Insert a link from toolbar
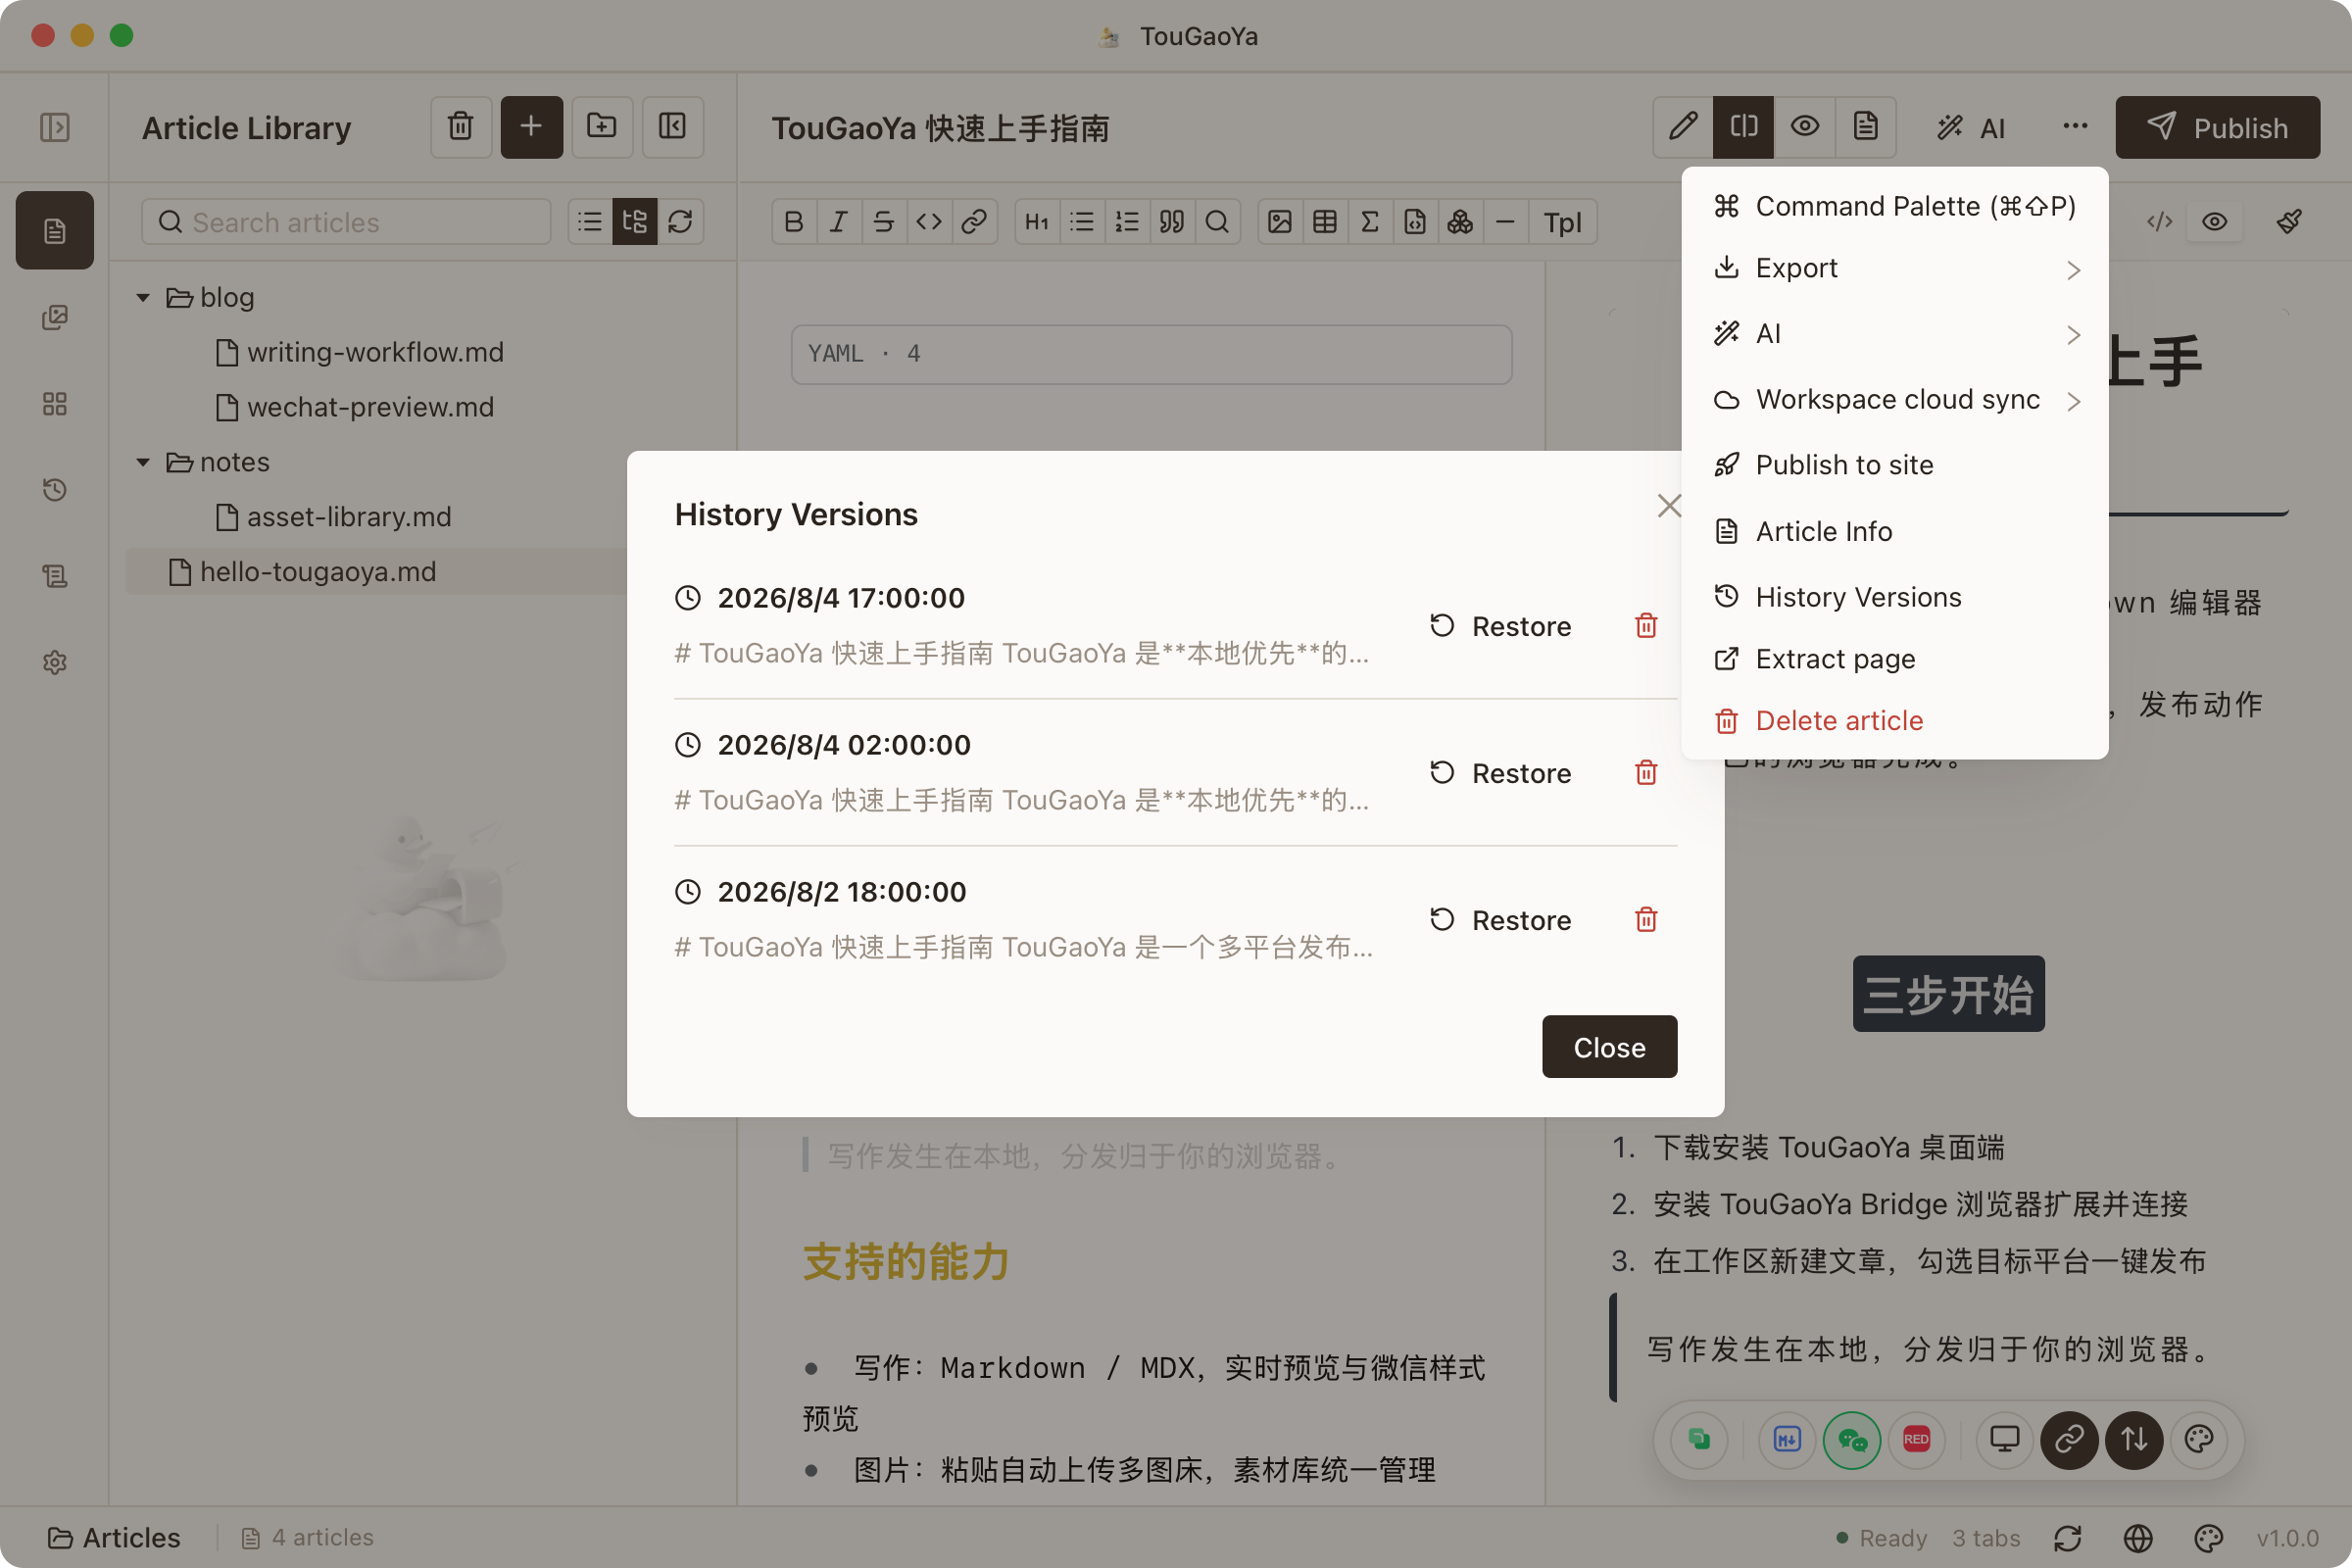This screenshot has height=1568, width=2352. (x=974, y=222)
